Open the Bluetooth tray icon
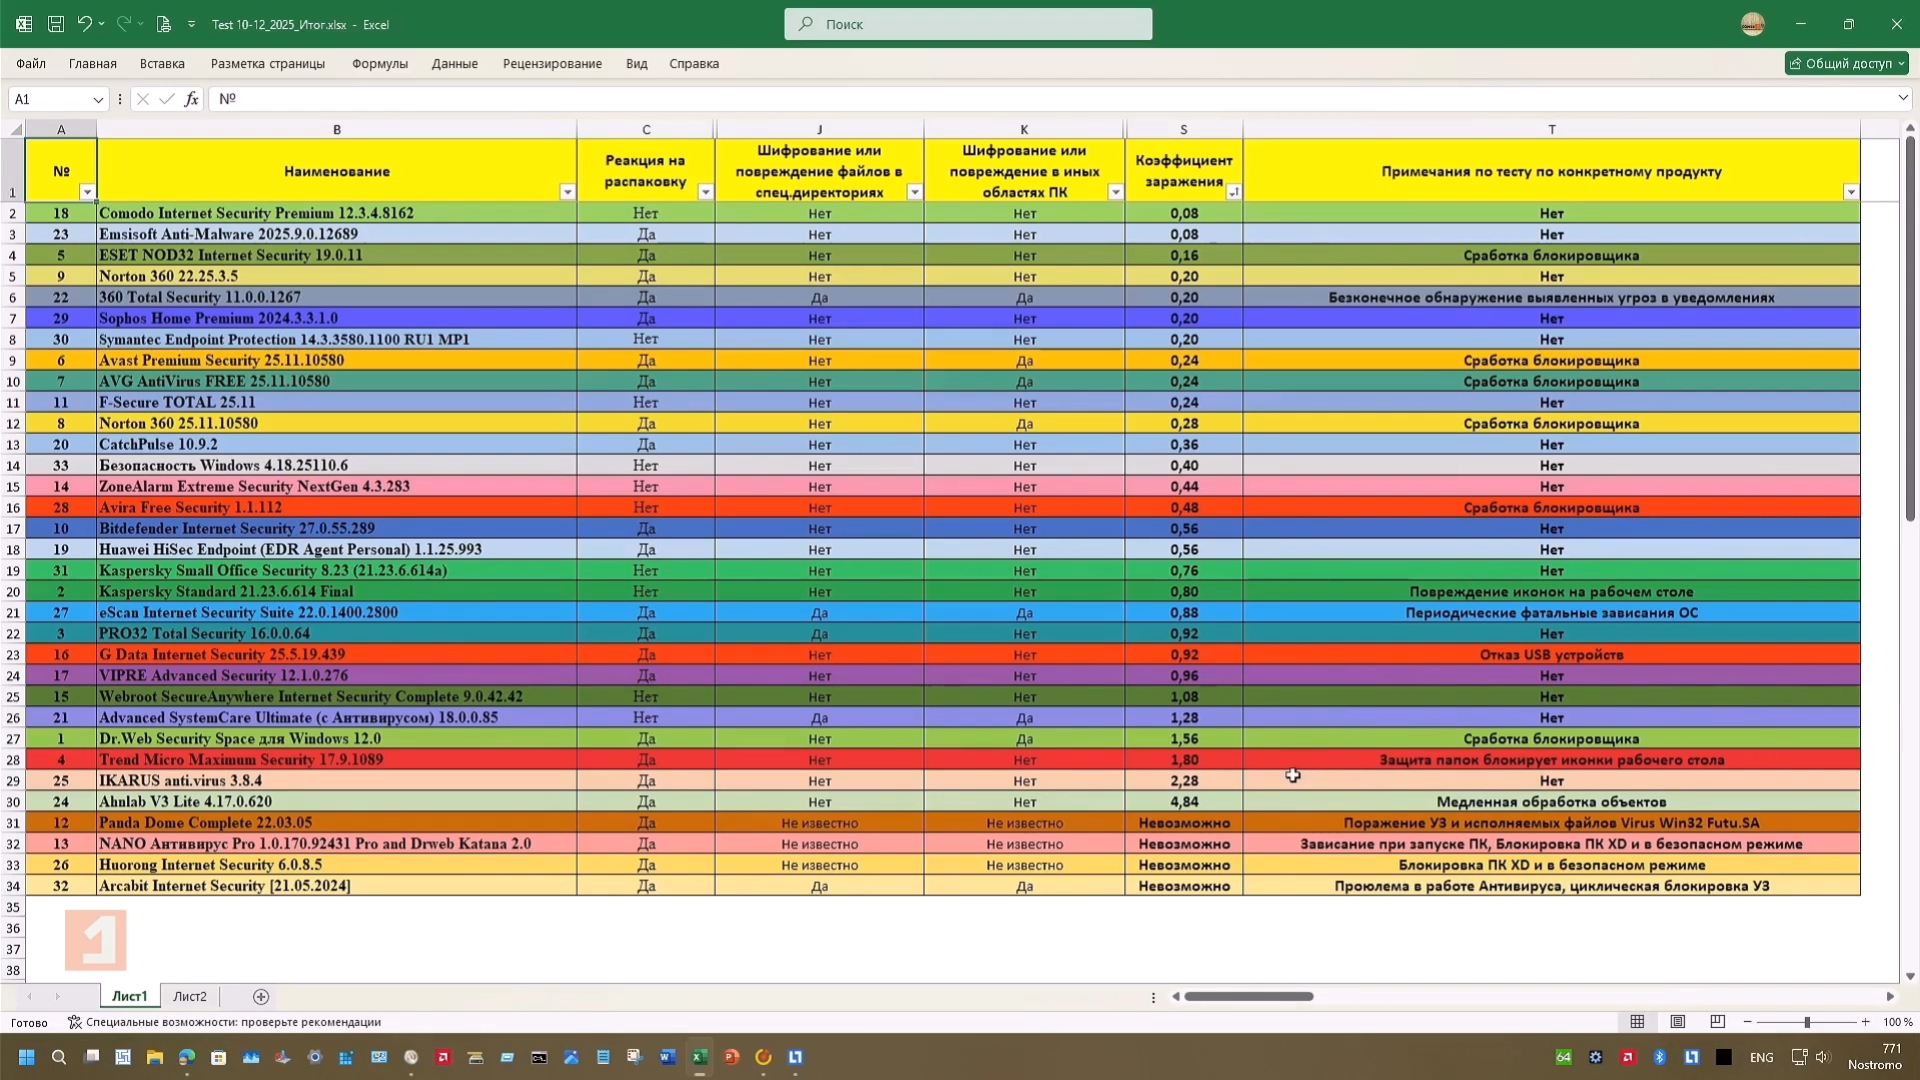The height and width of the screenshot is (1080, 1920). (x=1659, y=1057)
